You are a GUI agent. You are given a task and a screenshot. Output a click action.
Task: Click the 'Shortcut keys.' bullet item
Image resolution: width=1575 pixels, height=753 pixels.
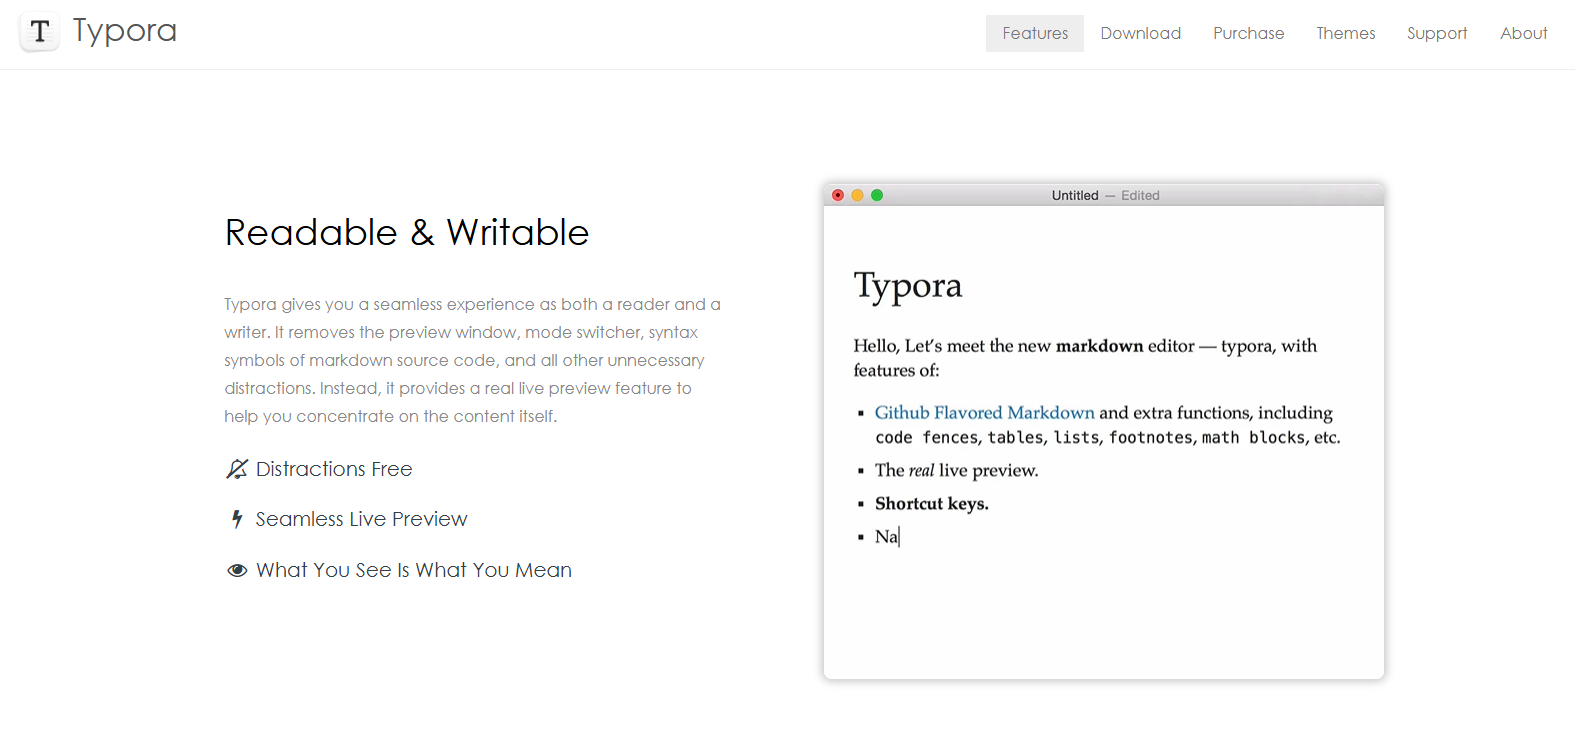(x=932, y=503)
